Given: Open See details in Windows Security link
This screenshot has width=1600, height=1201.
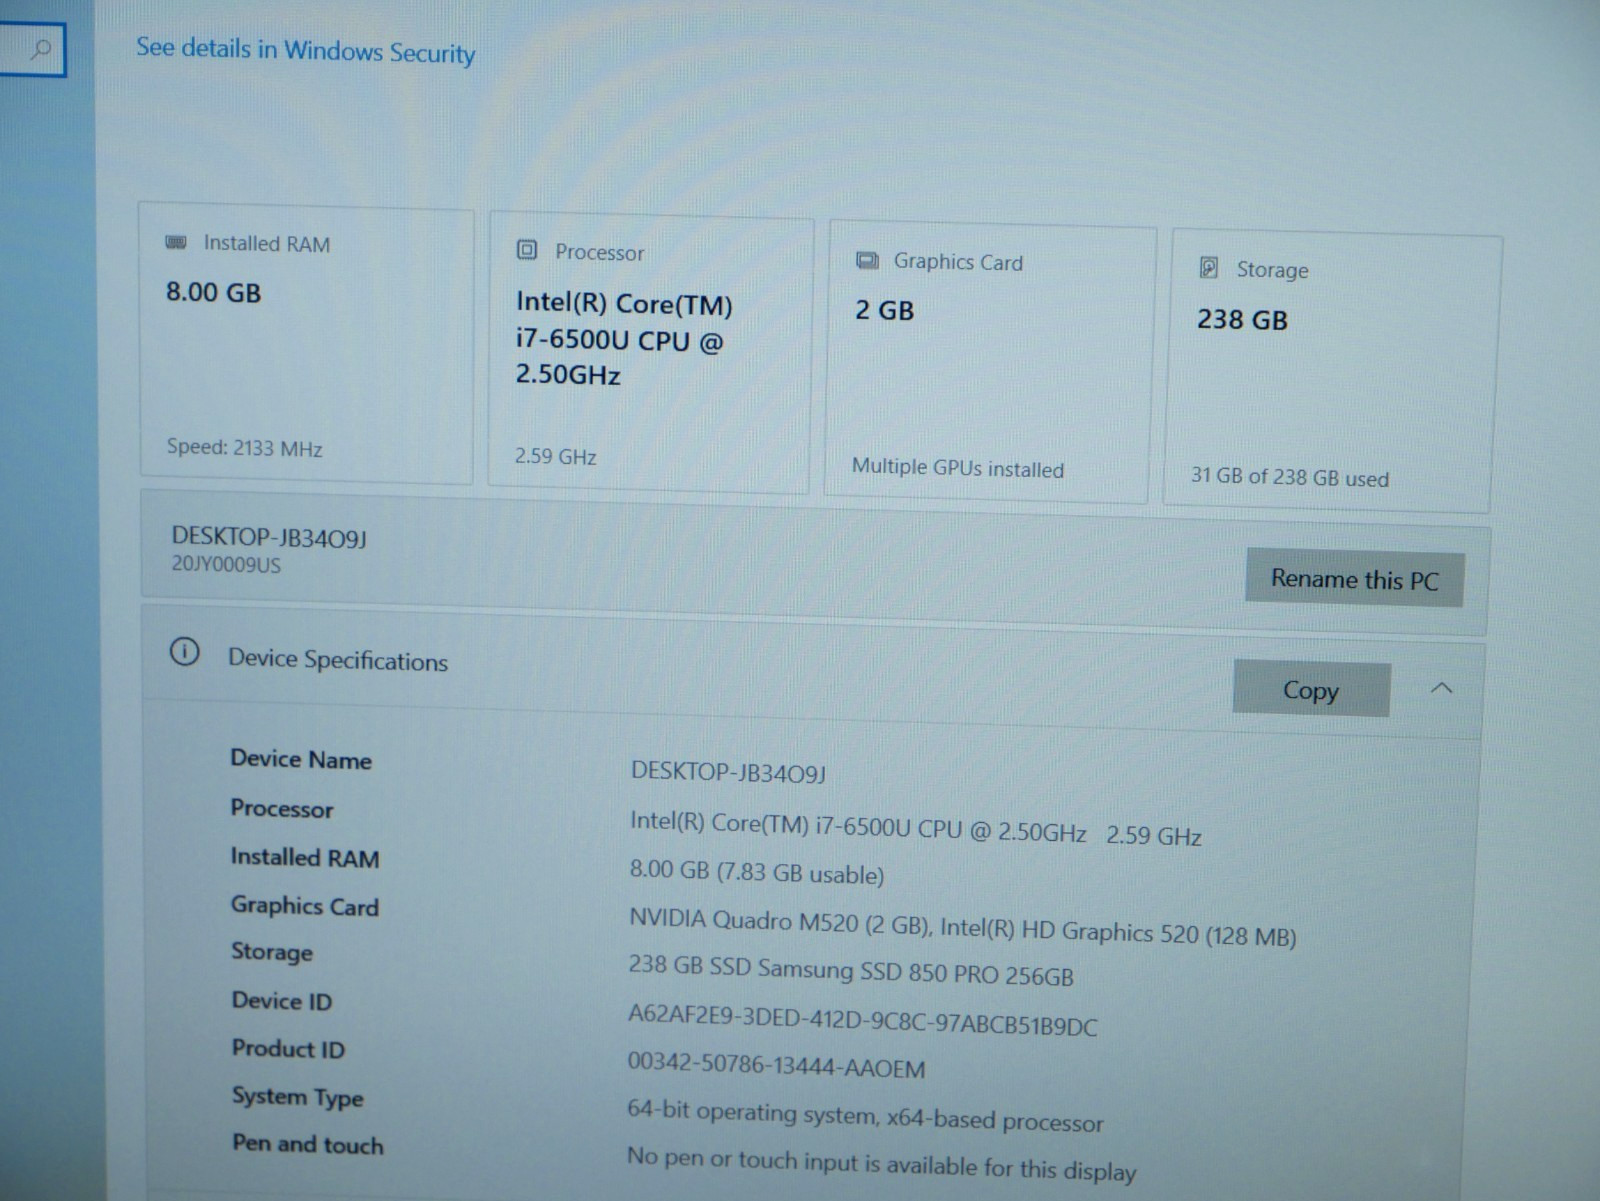Looking at the screenshot, I should coord(306,50).
